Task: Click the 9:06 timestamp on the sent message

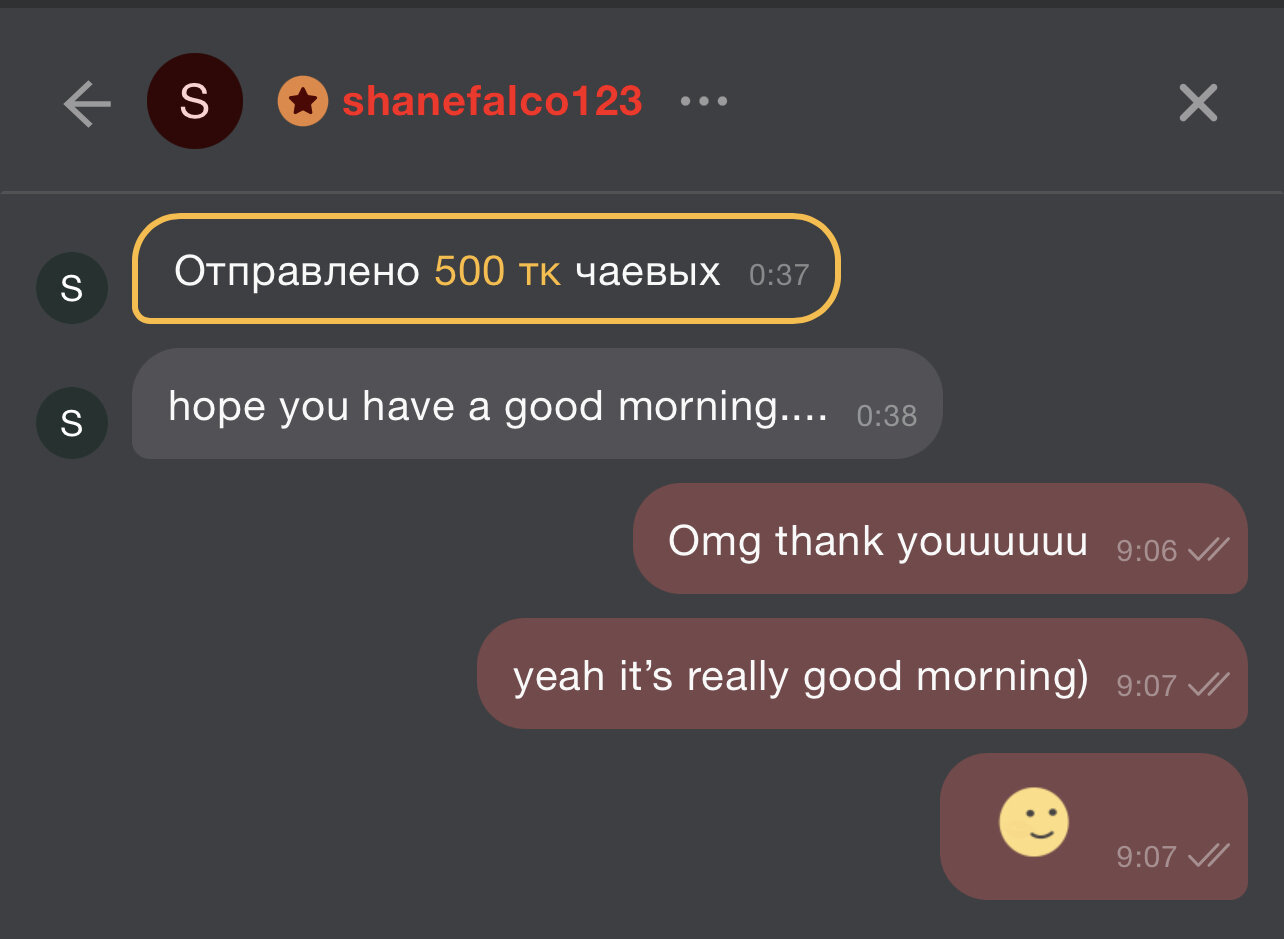Action: (1147, 550)
